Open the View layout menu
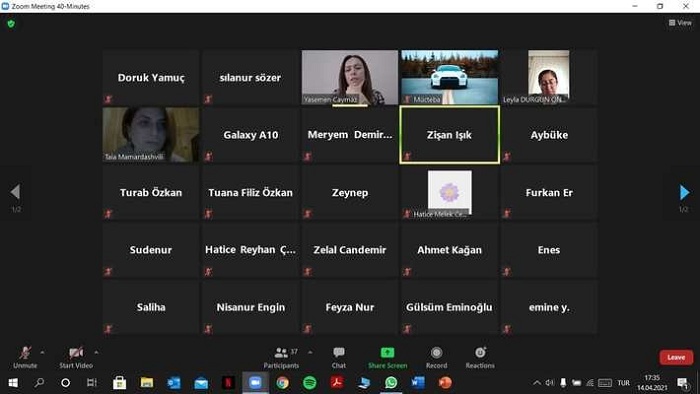This screenshot has width=700, height=394. tap(680, 23)
